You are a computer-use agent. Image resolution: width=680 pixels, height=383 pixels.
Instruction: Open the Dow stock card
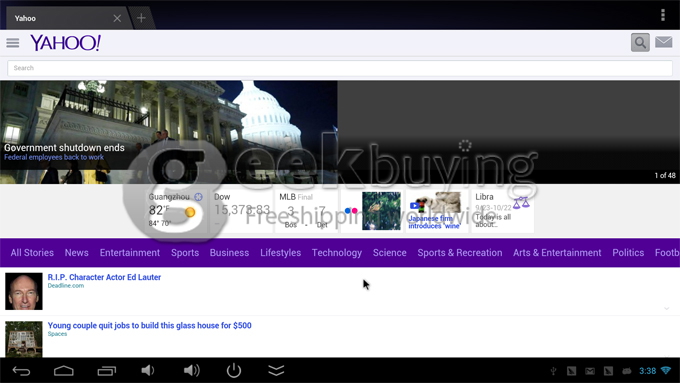click(x=242, y=211)
